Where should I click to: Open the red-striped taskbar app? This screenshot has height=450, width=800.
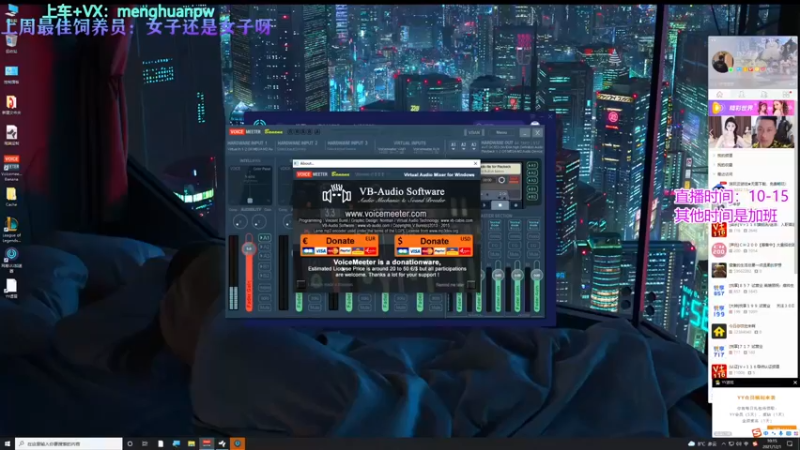207,444
